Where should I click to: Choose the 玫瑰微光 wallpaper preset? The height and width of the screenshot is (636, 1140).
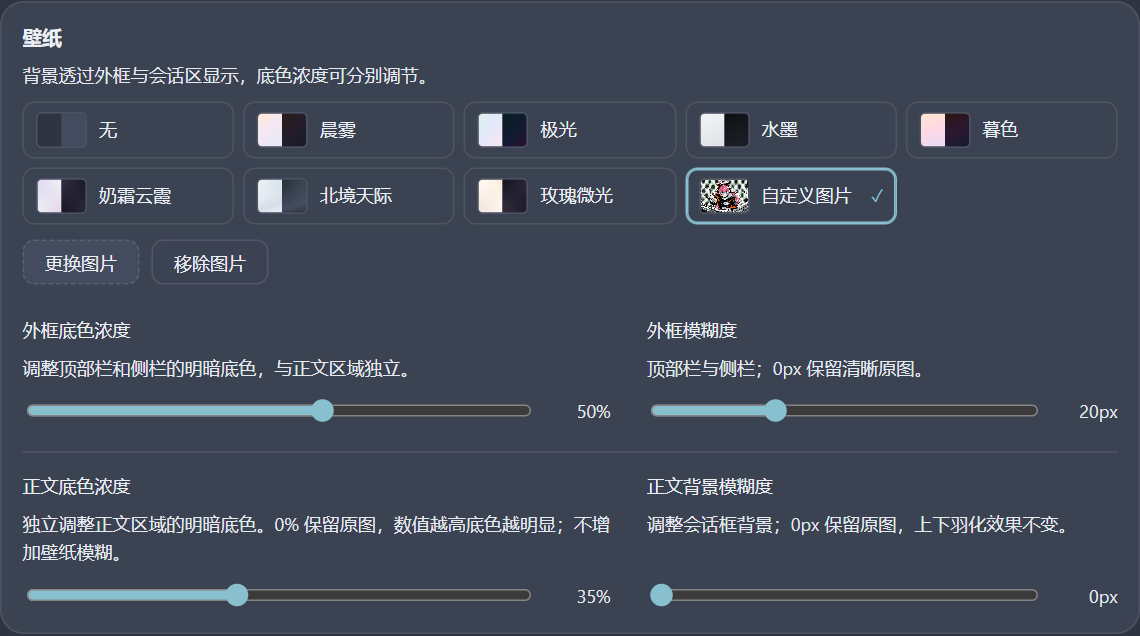(x=570, y=196)
